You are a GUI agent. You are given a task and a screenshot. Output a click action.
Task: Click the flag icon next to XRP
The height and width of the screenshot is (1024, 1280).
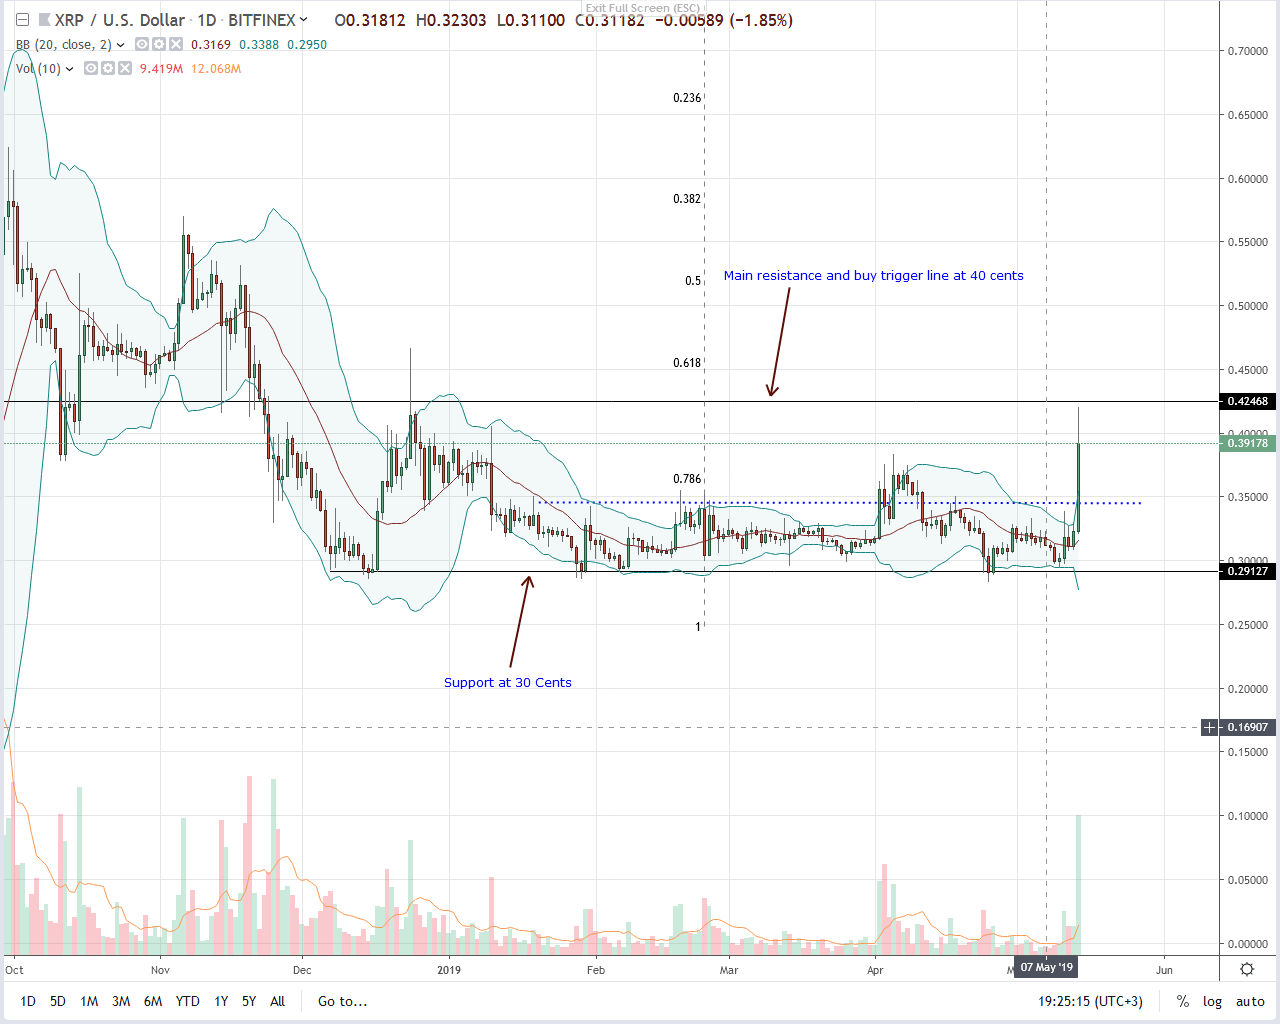coord(45,20)
